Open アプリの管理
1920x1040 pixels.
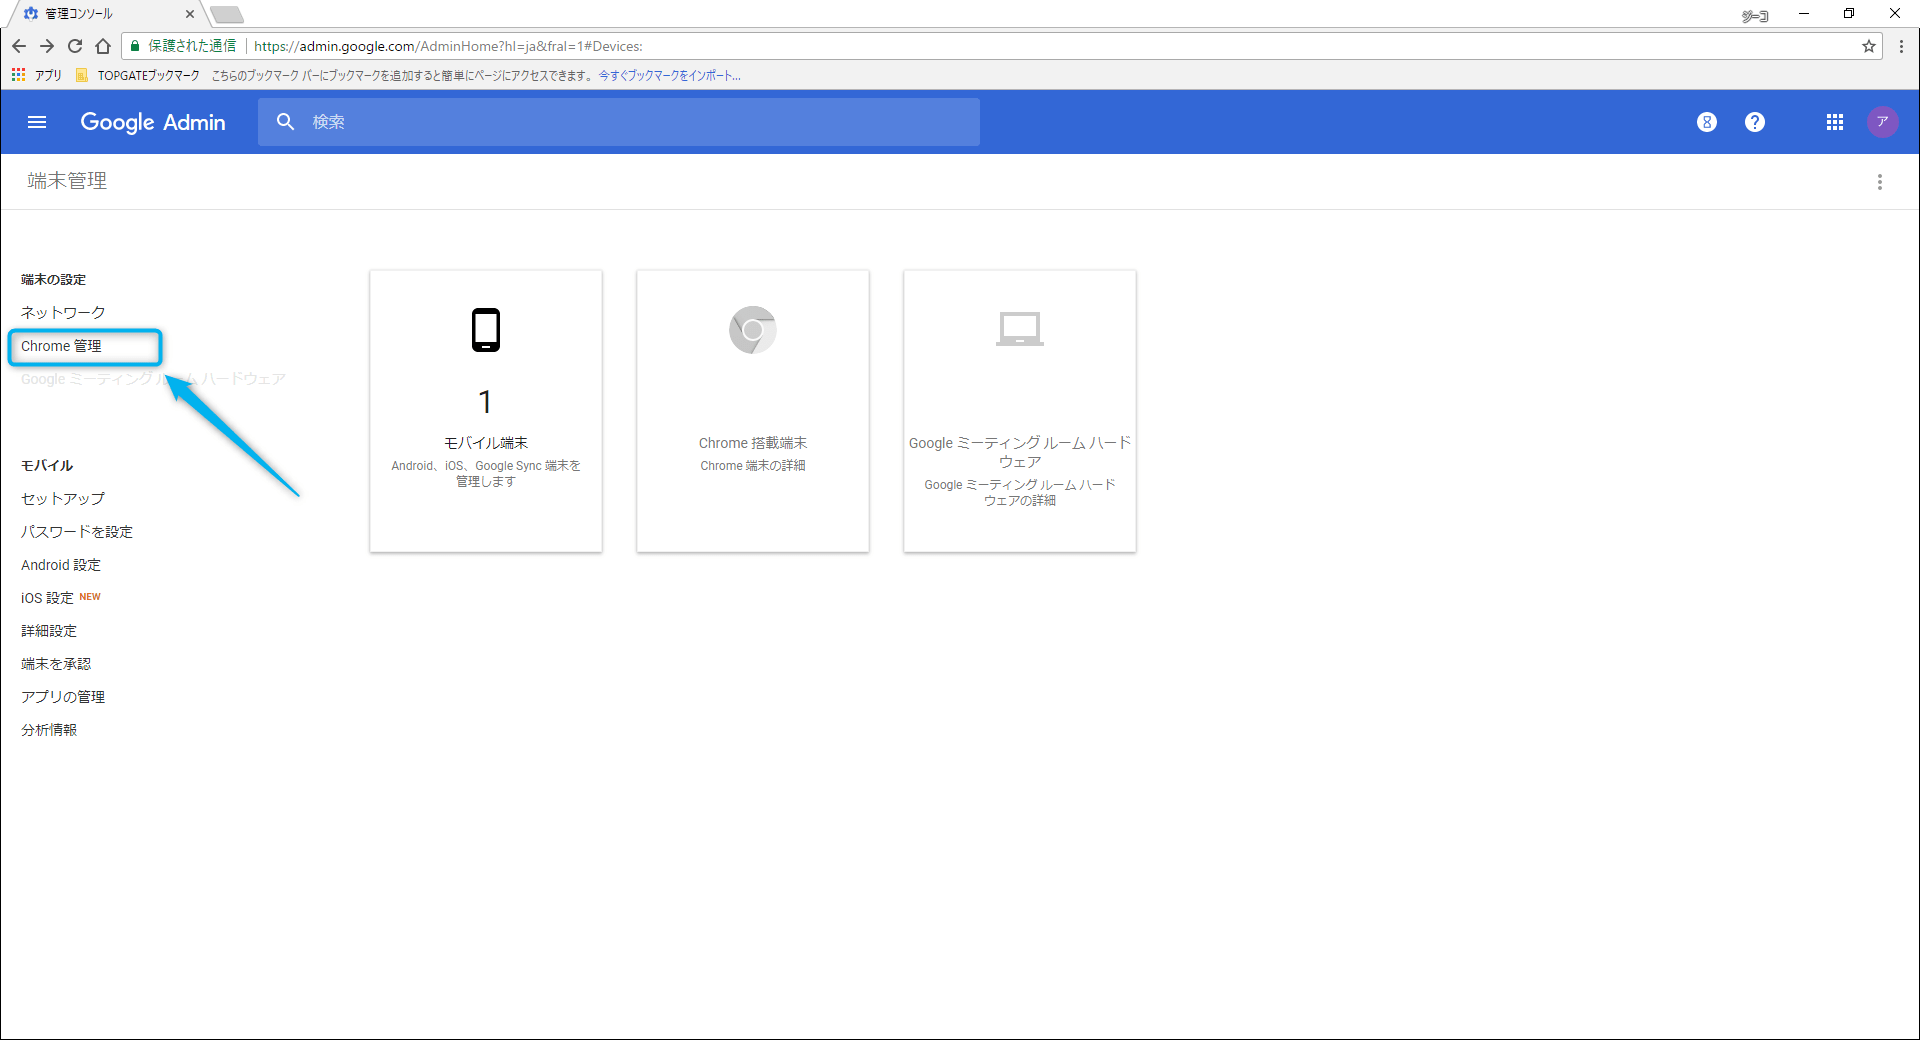pyautogui.click(x=63, y=697)
